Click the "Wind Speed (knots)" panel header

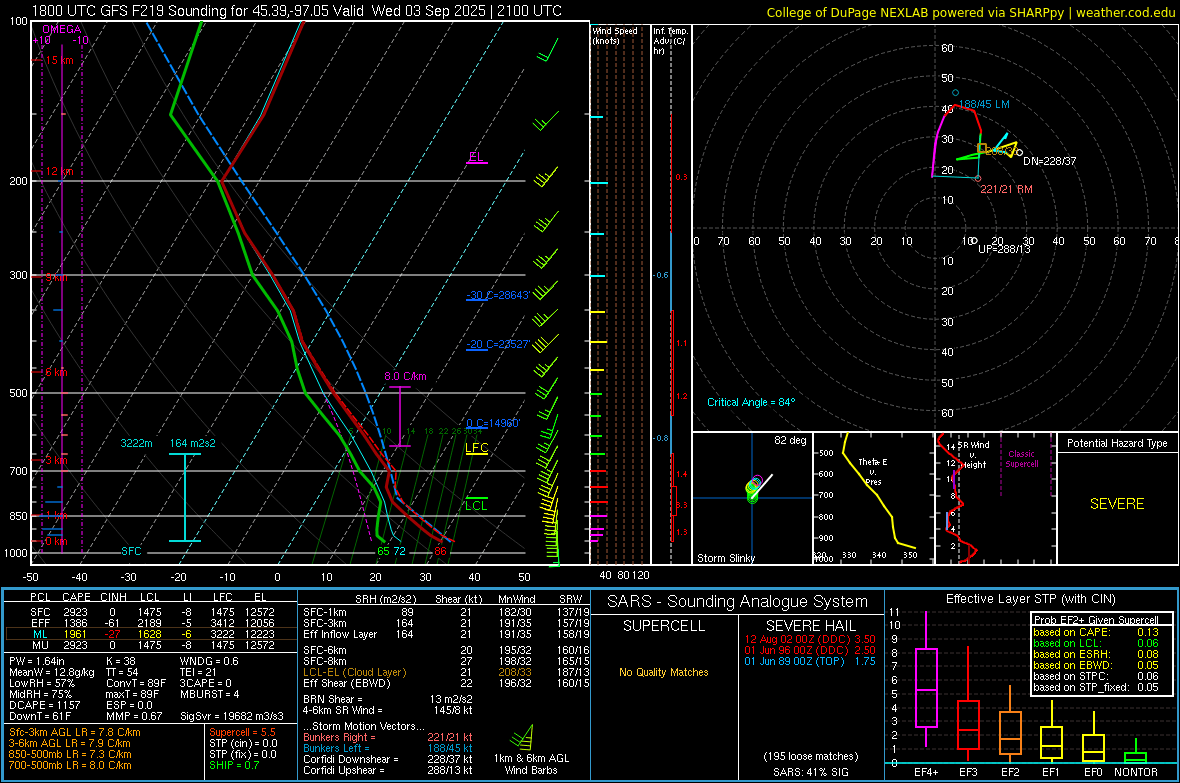(615, 35)
